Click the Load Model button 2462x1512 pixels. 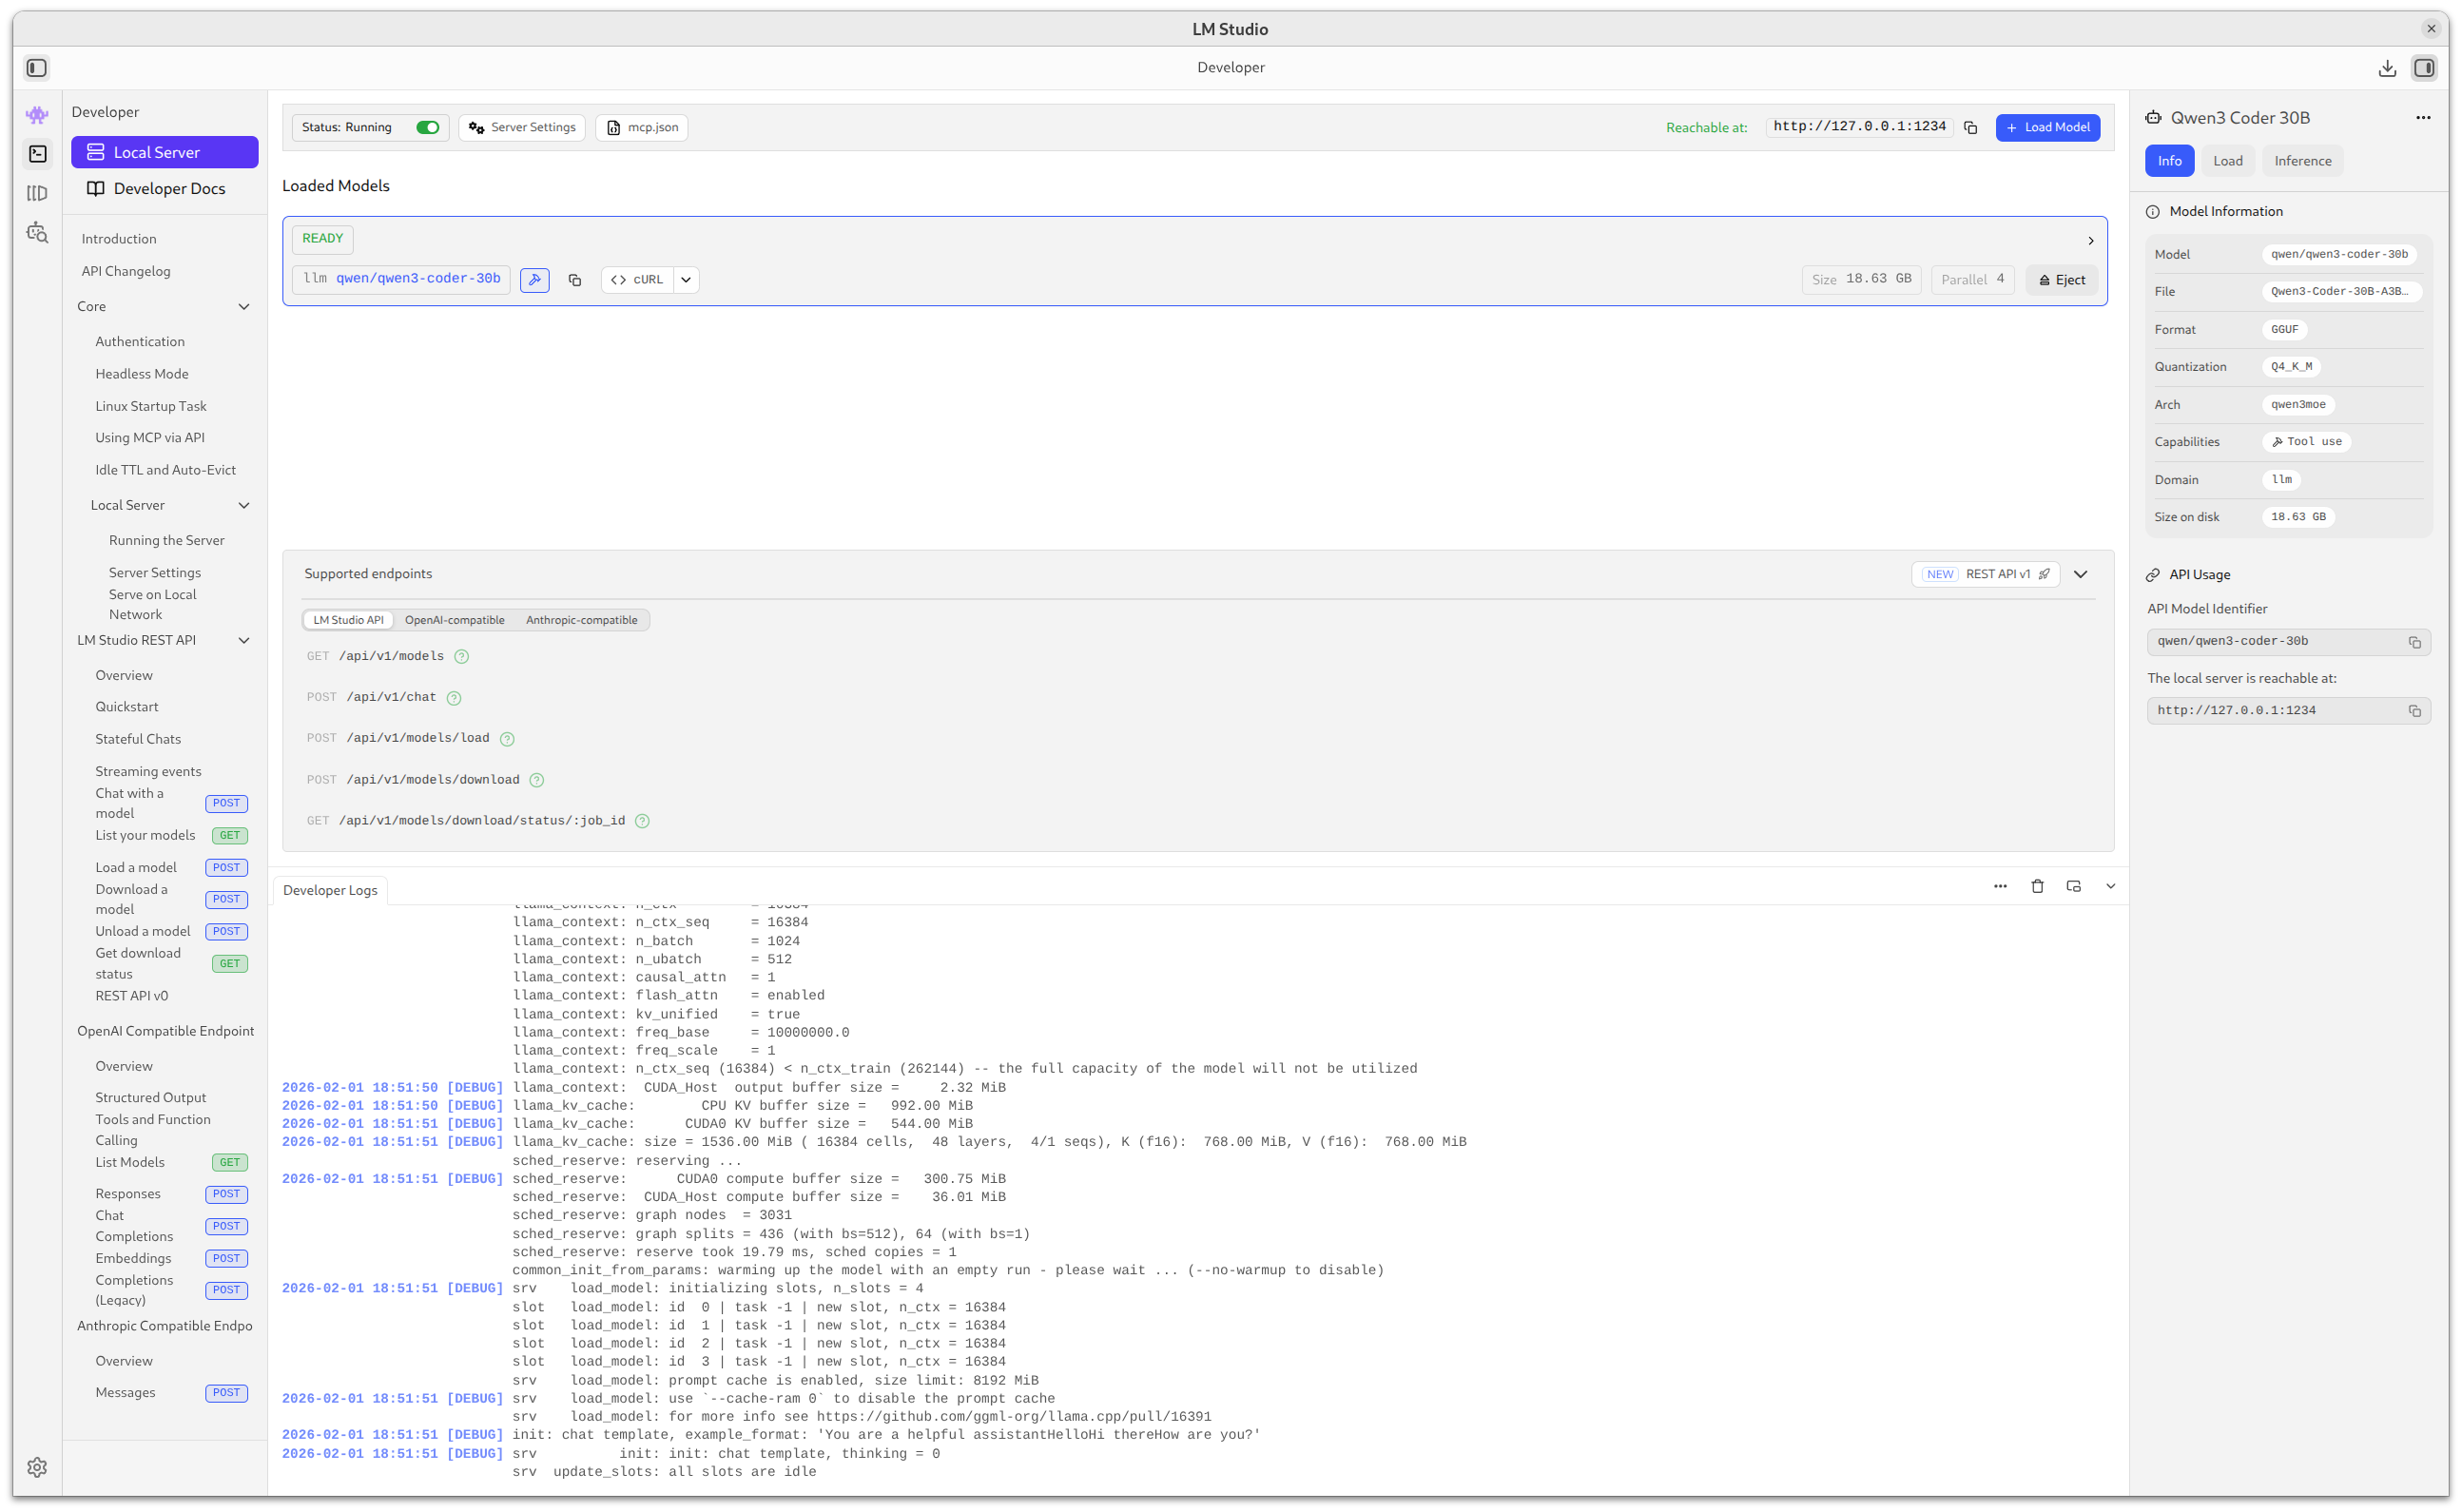click(x=2047, y=128)
